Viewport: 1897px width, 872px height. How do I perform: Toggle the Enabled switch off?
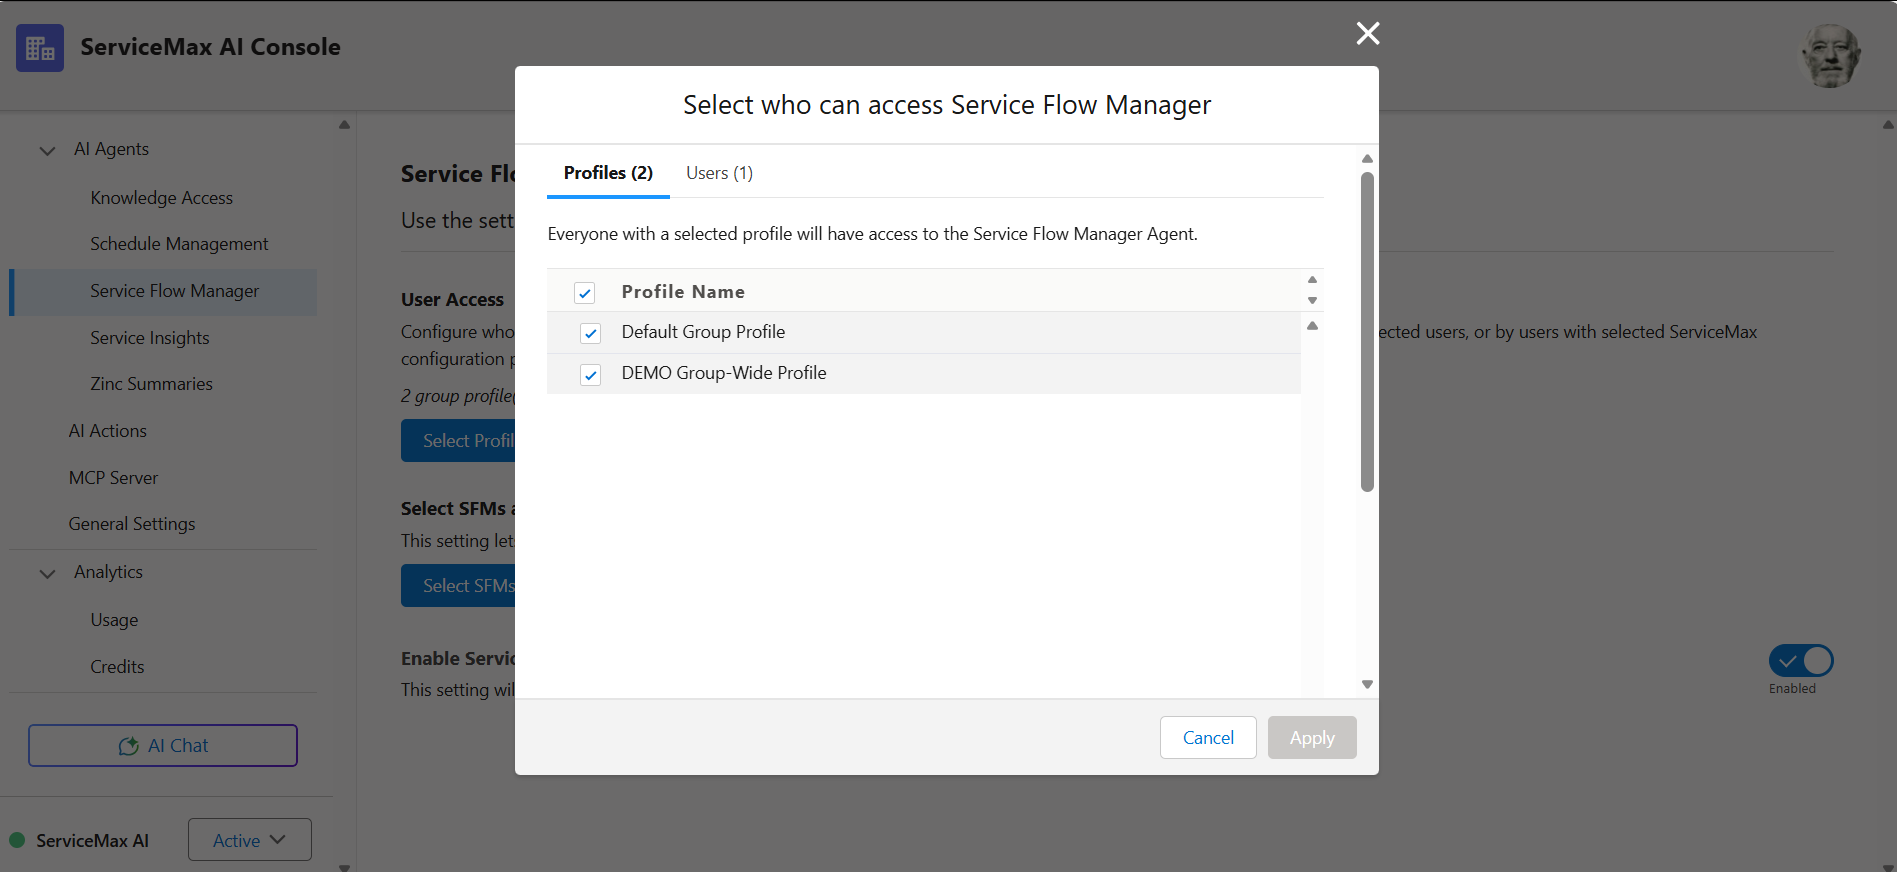(1801, 661)
